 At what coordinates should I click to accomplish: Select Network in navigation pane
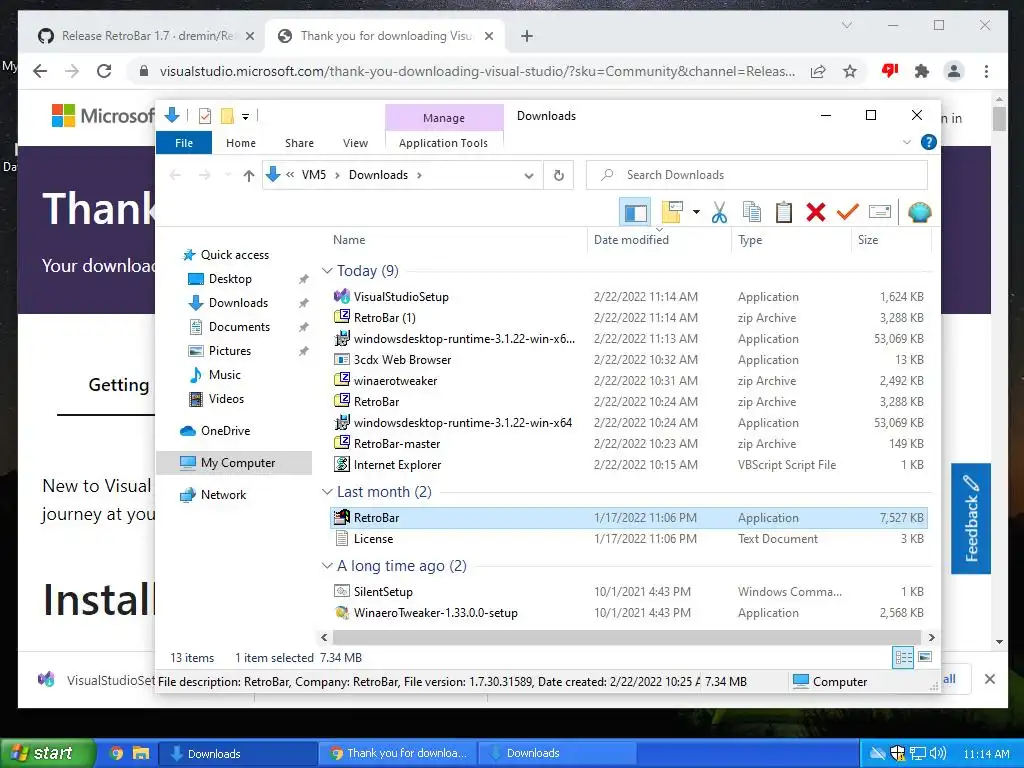tap(223, 494)
